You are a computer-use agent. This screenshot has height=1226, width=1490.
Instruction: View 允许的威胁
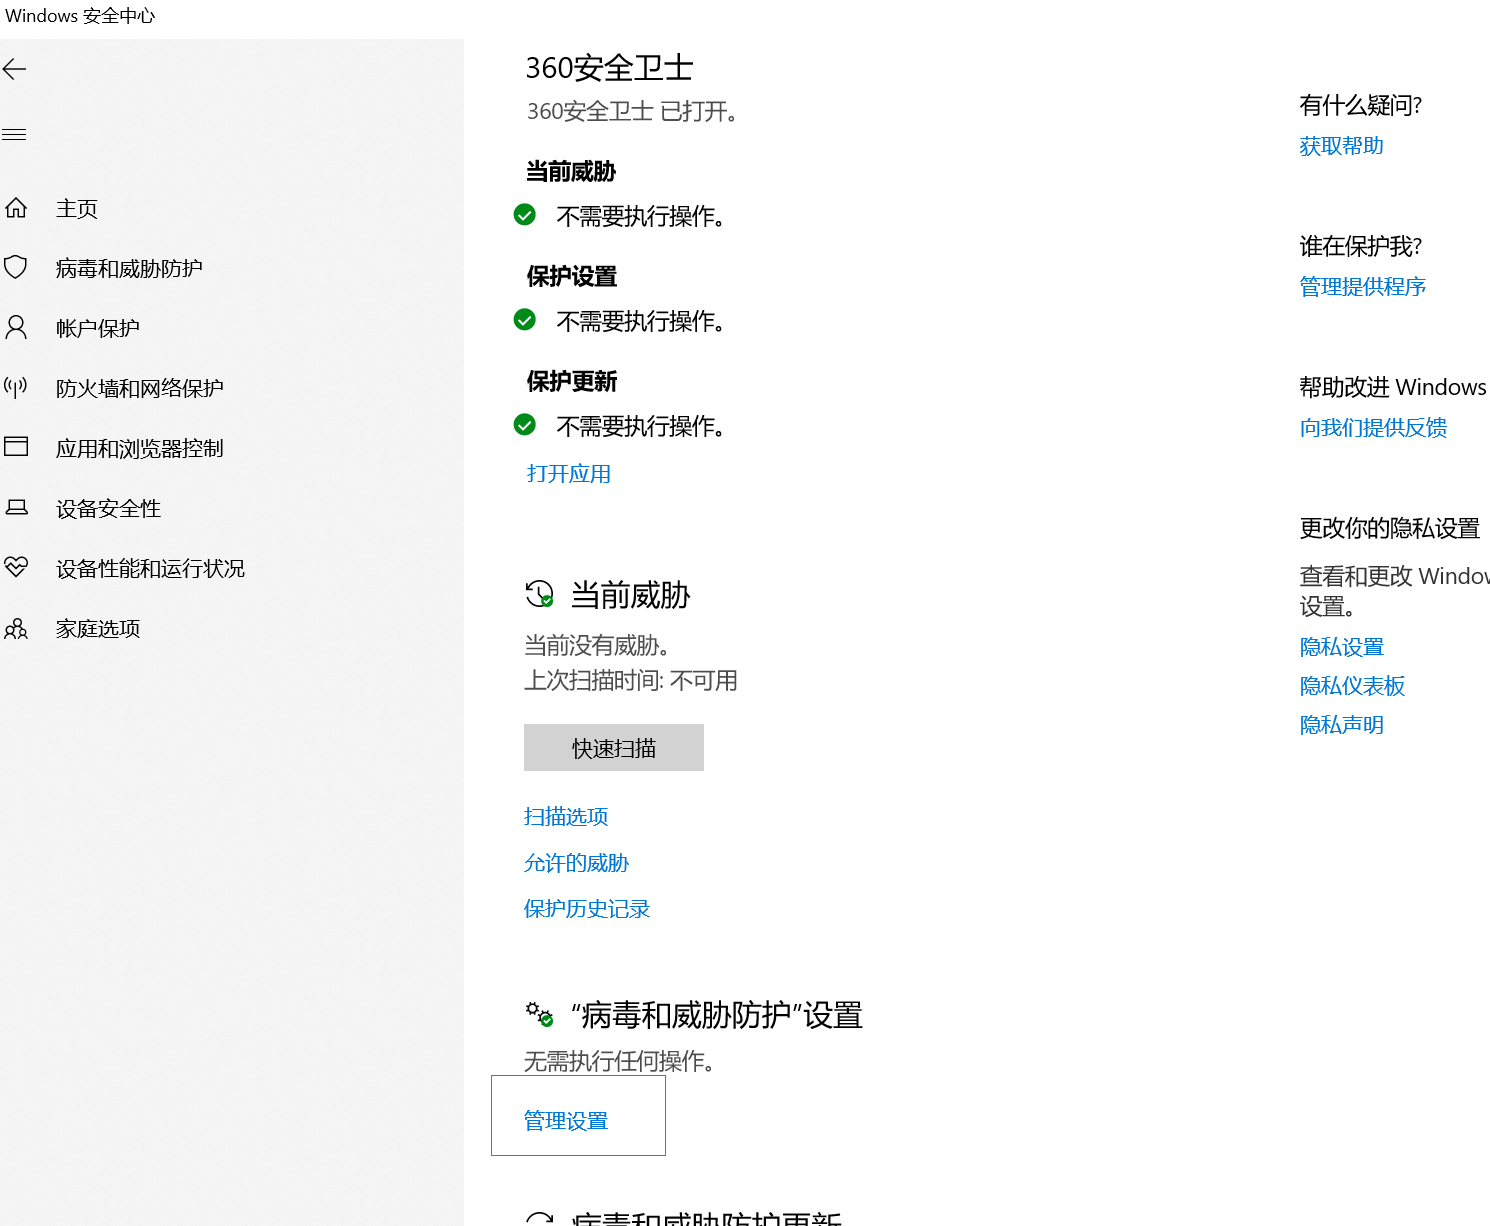point(576,862)
